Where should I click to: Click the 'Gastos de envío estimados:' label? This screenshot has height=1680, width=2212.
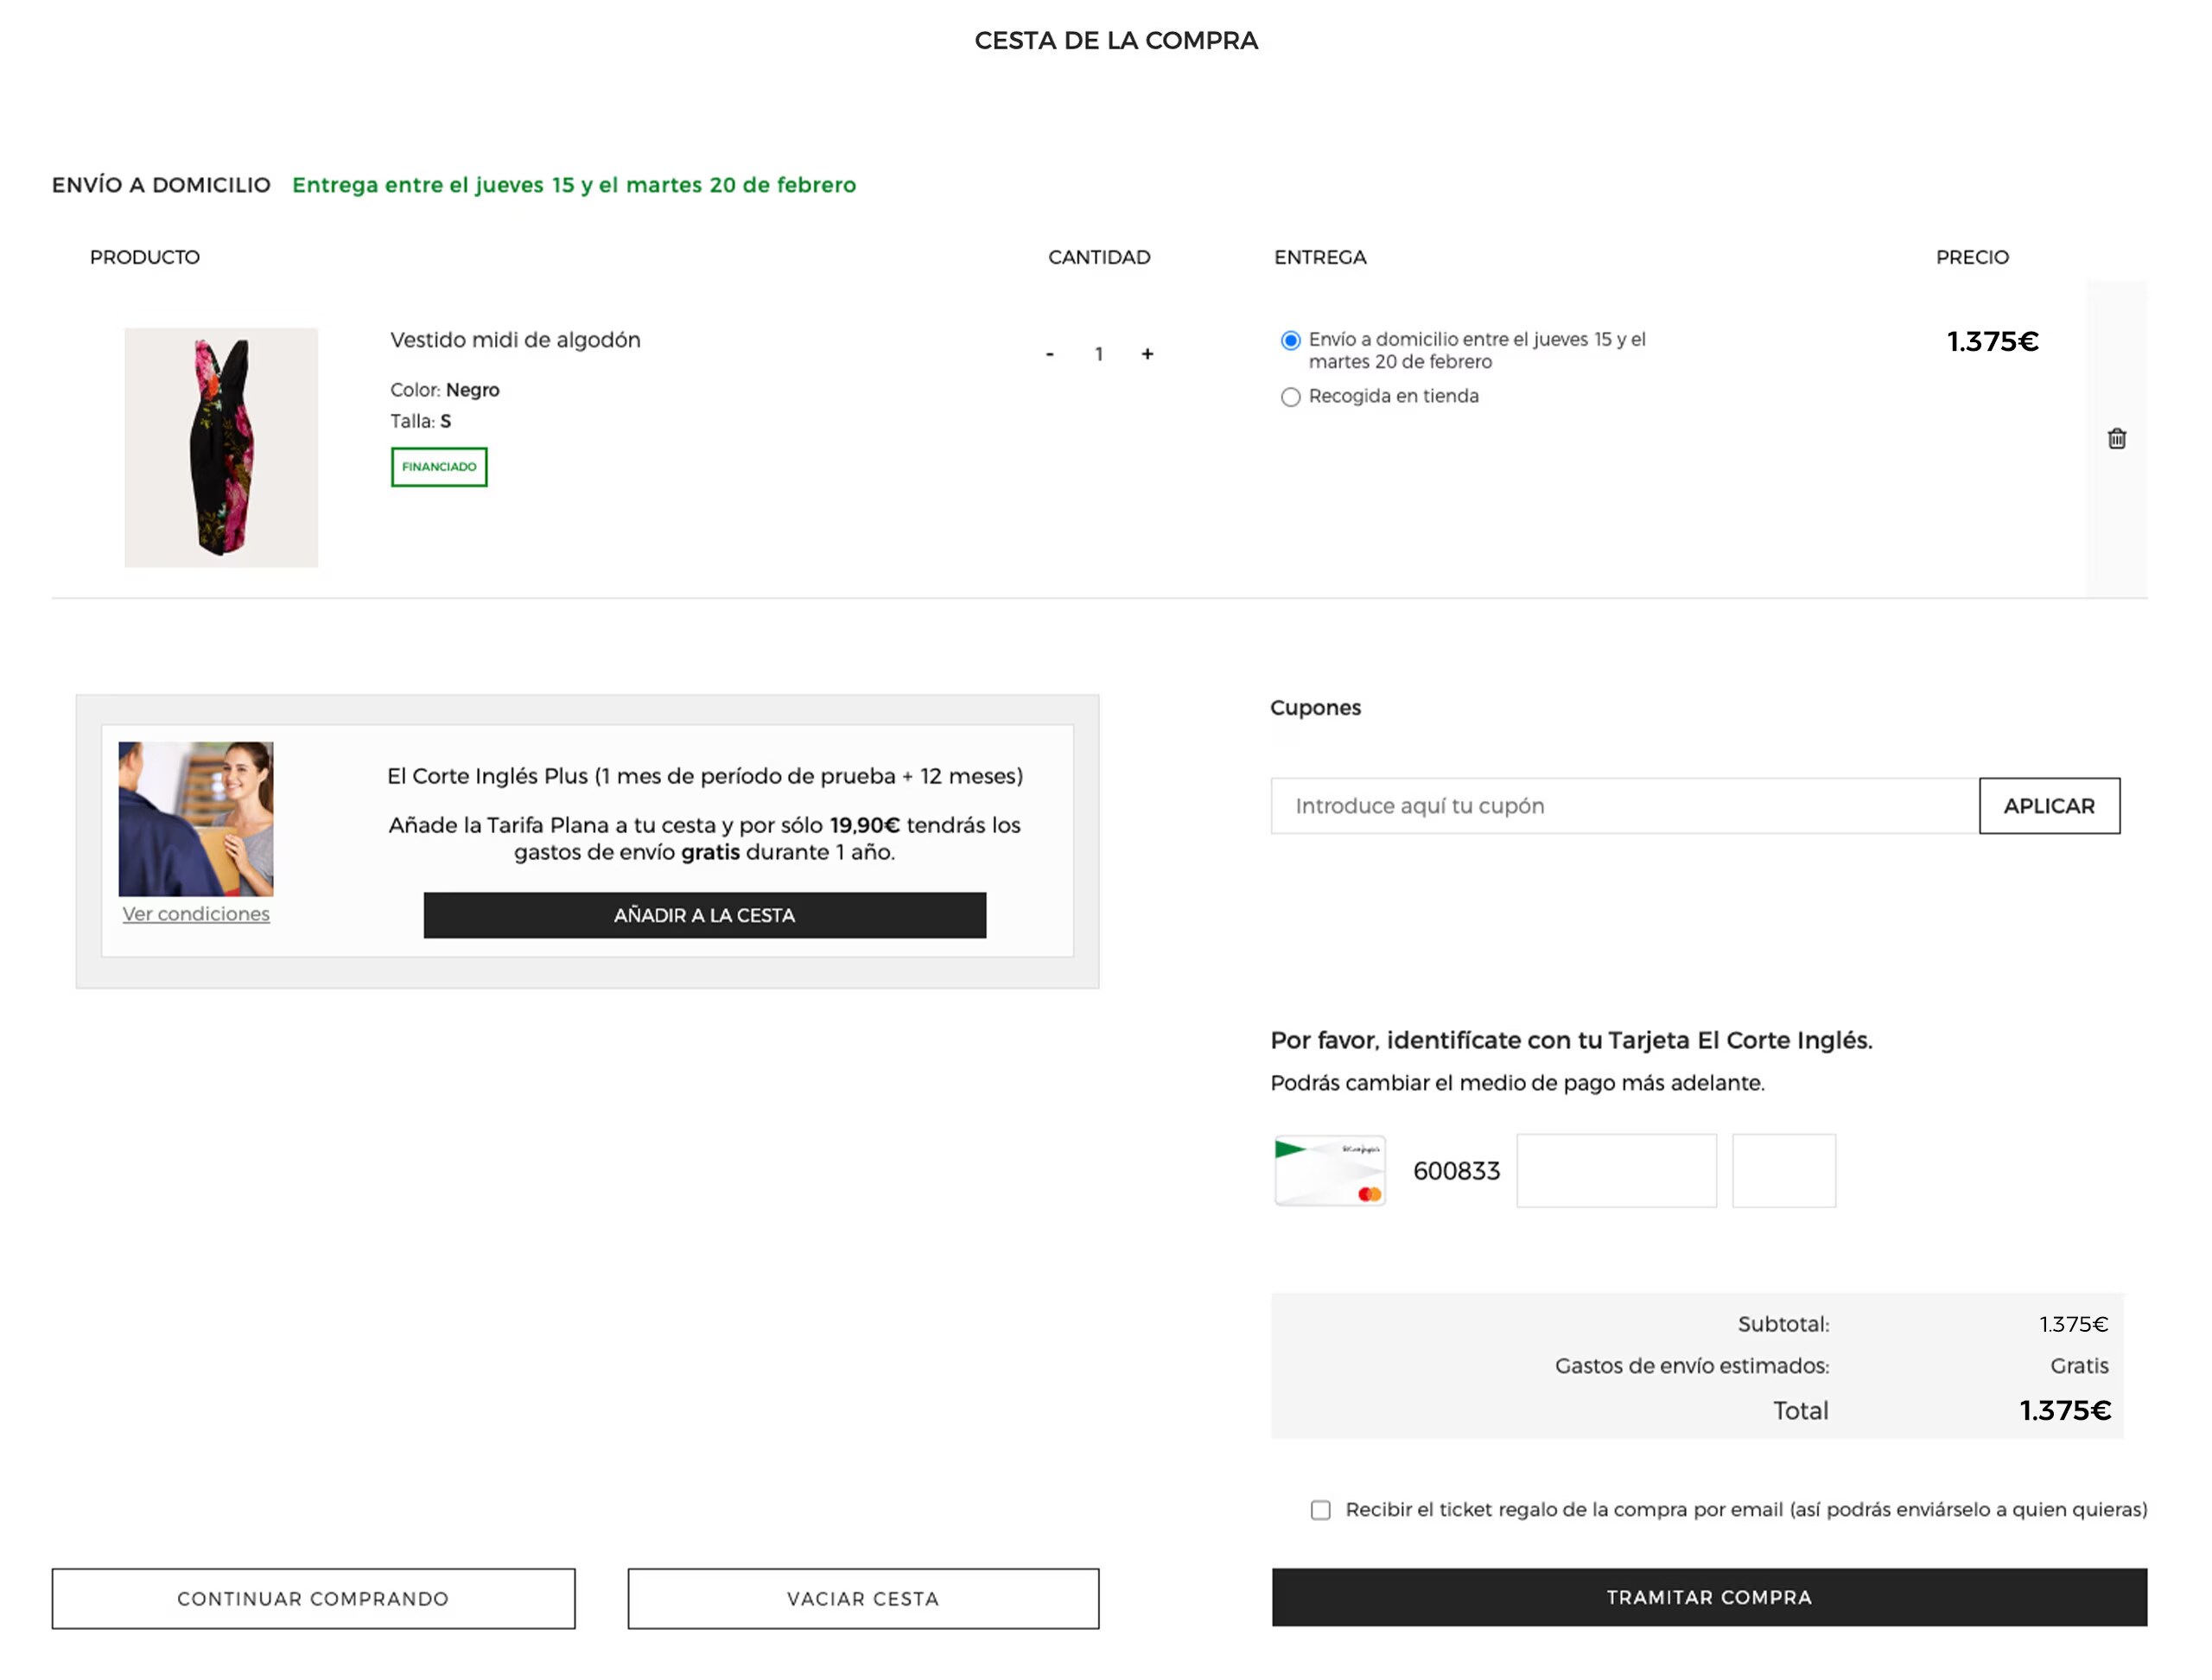click(1692, 1366)
